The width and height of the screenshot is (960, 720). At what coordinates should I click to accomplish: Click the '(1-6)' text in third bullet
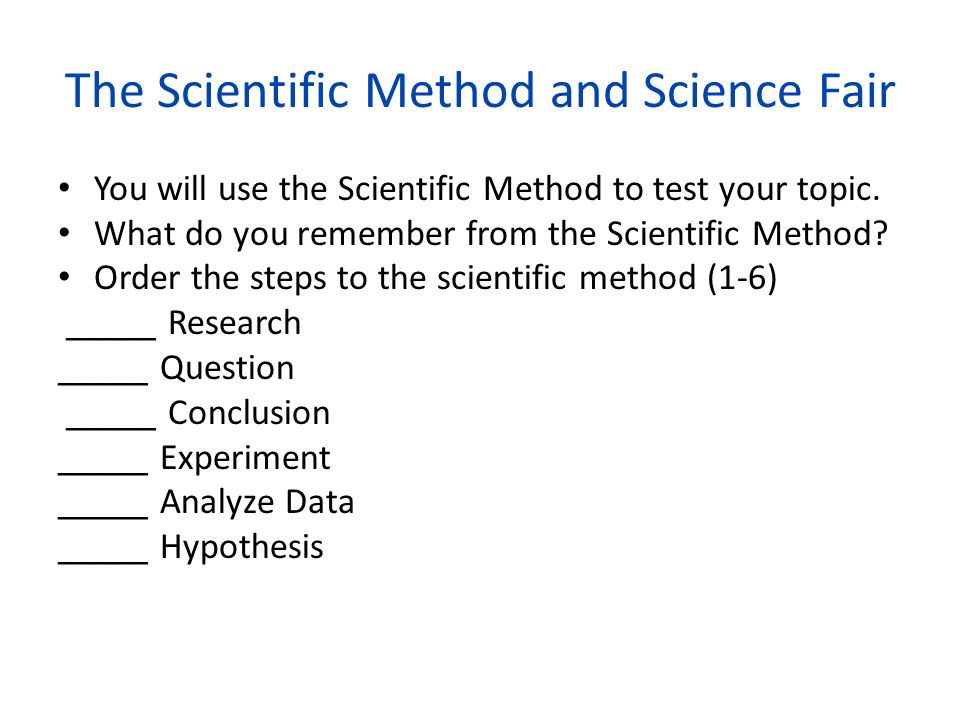pyautogui.click(x=742, y=279)
